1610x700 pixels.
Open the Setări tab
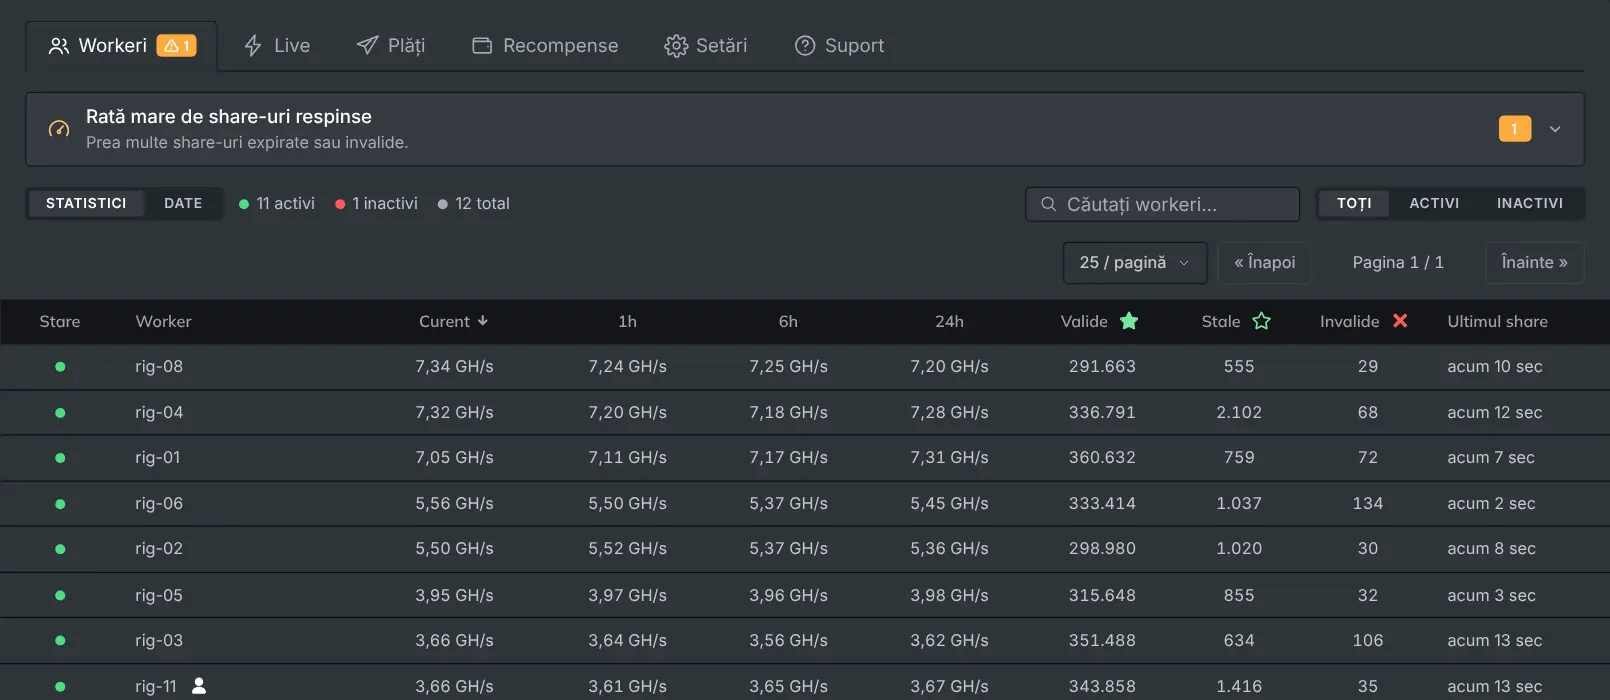click(x=706, y=46)
